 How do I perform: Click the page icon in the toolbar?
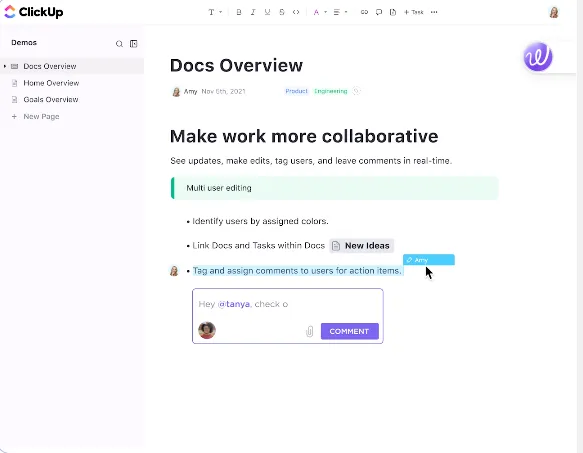[393, 12]
